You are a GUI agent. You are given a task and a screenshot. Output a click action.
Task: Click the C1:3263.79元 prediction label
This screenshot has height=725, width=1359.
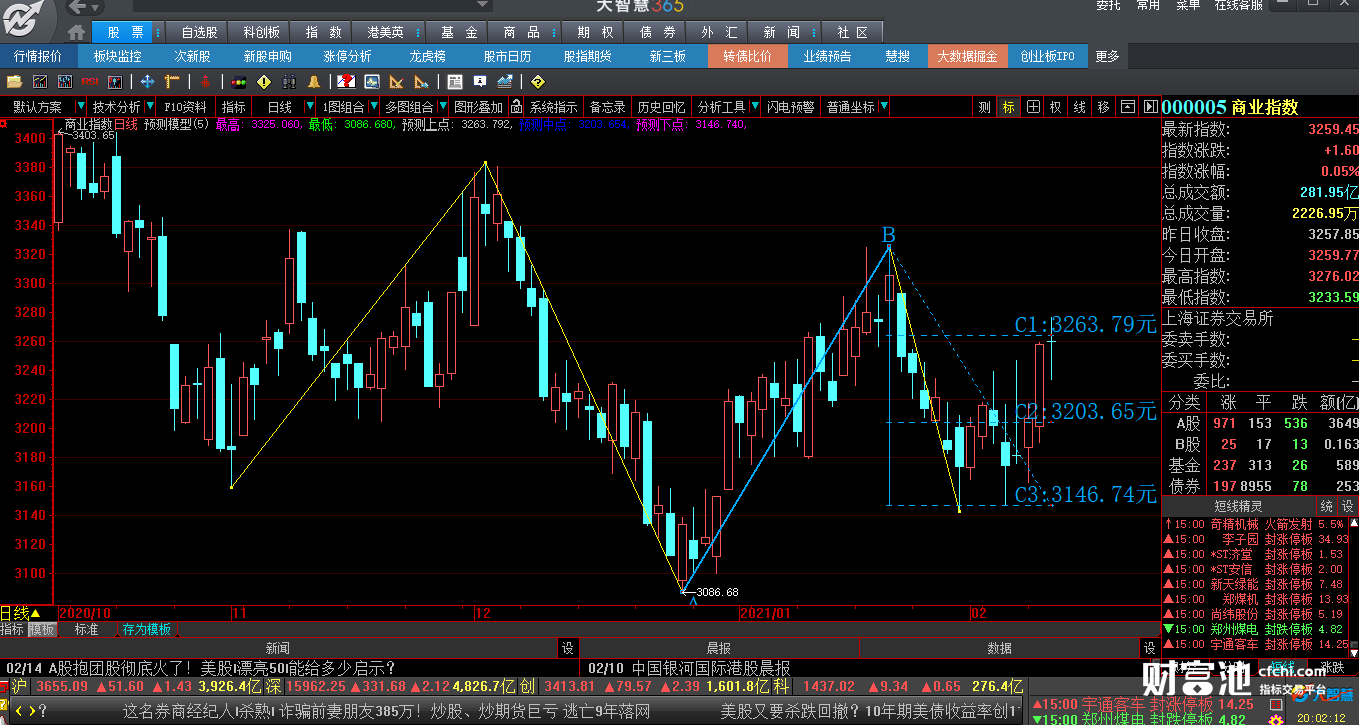pyautogui.click(x=1085, y=324)
